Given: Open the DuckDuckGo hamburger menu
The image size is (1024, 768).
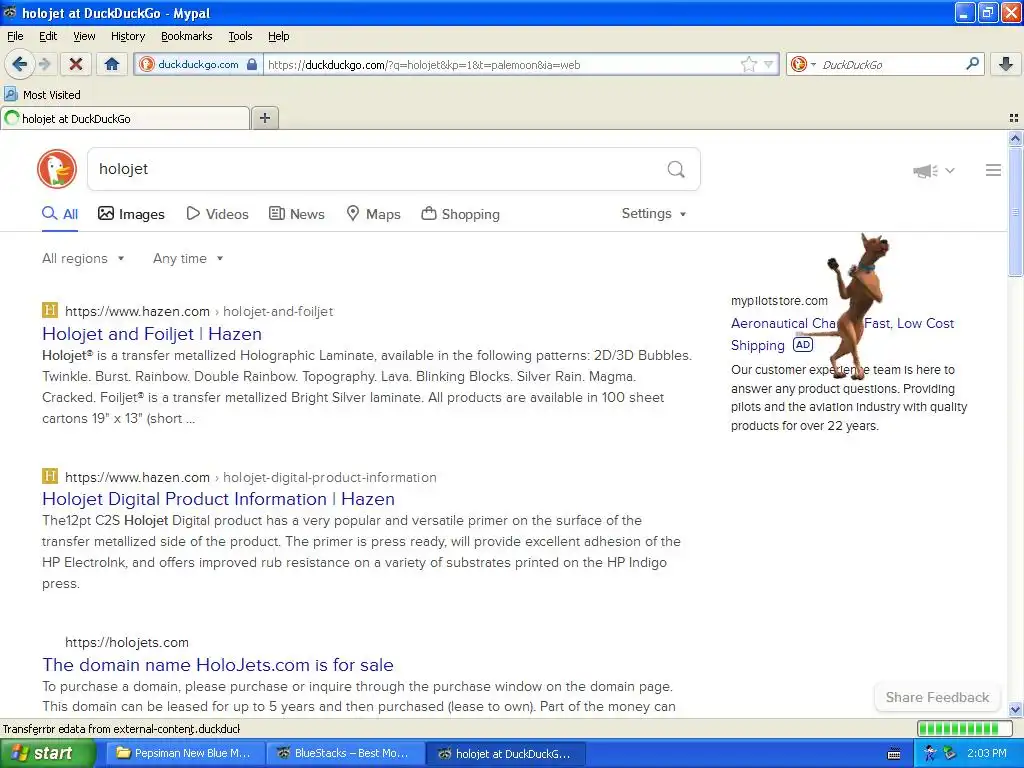Looking at the screenshot, I should 993,170.
